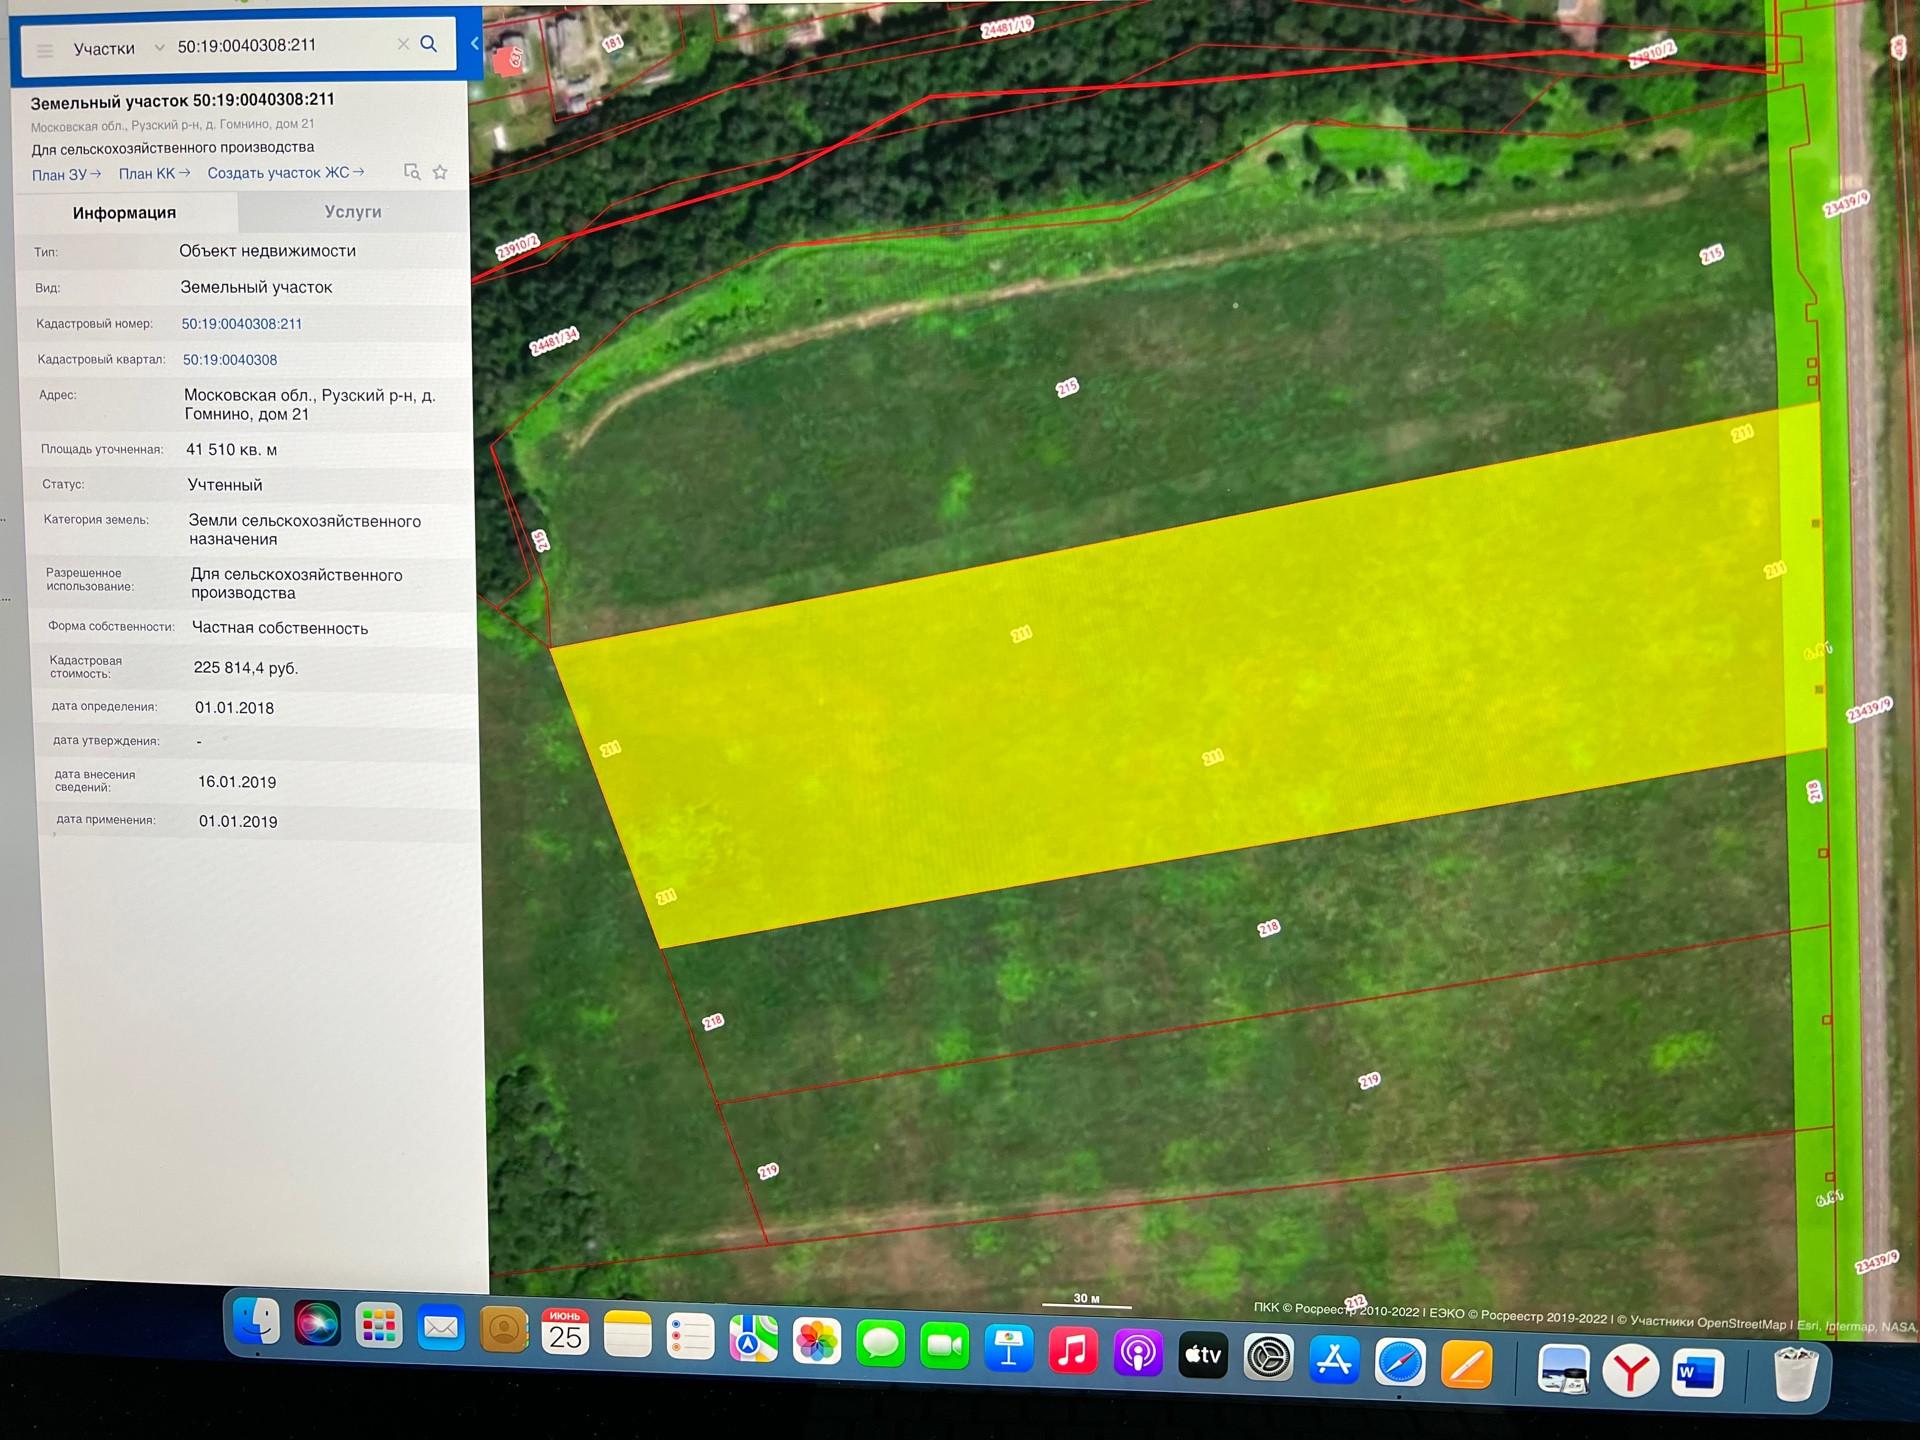Screen dimensions: 1920x1440
Task: Select the date 01.01.2018
Action: click(x=234, y=708)
